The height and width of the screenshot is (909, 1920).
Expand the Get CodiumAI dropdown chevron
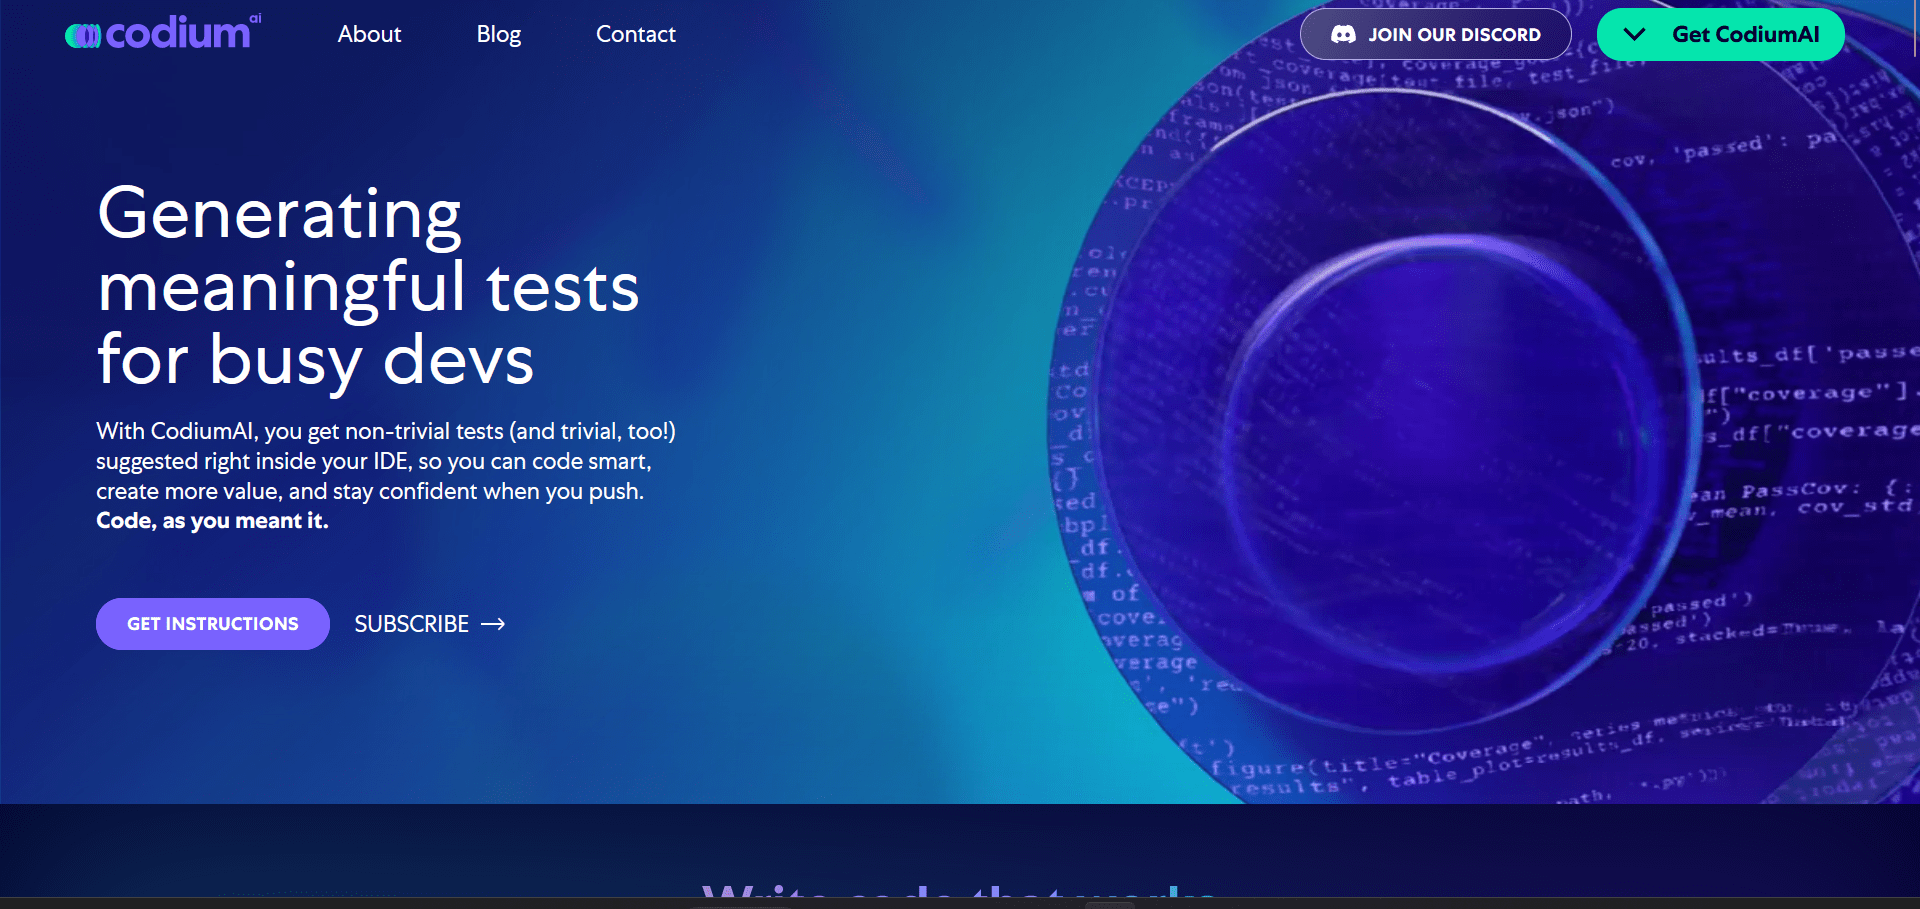pyautogui.click(x=1634, y=35)
